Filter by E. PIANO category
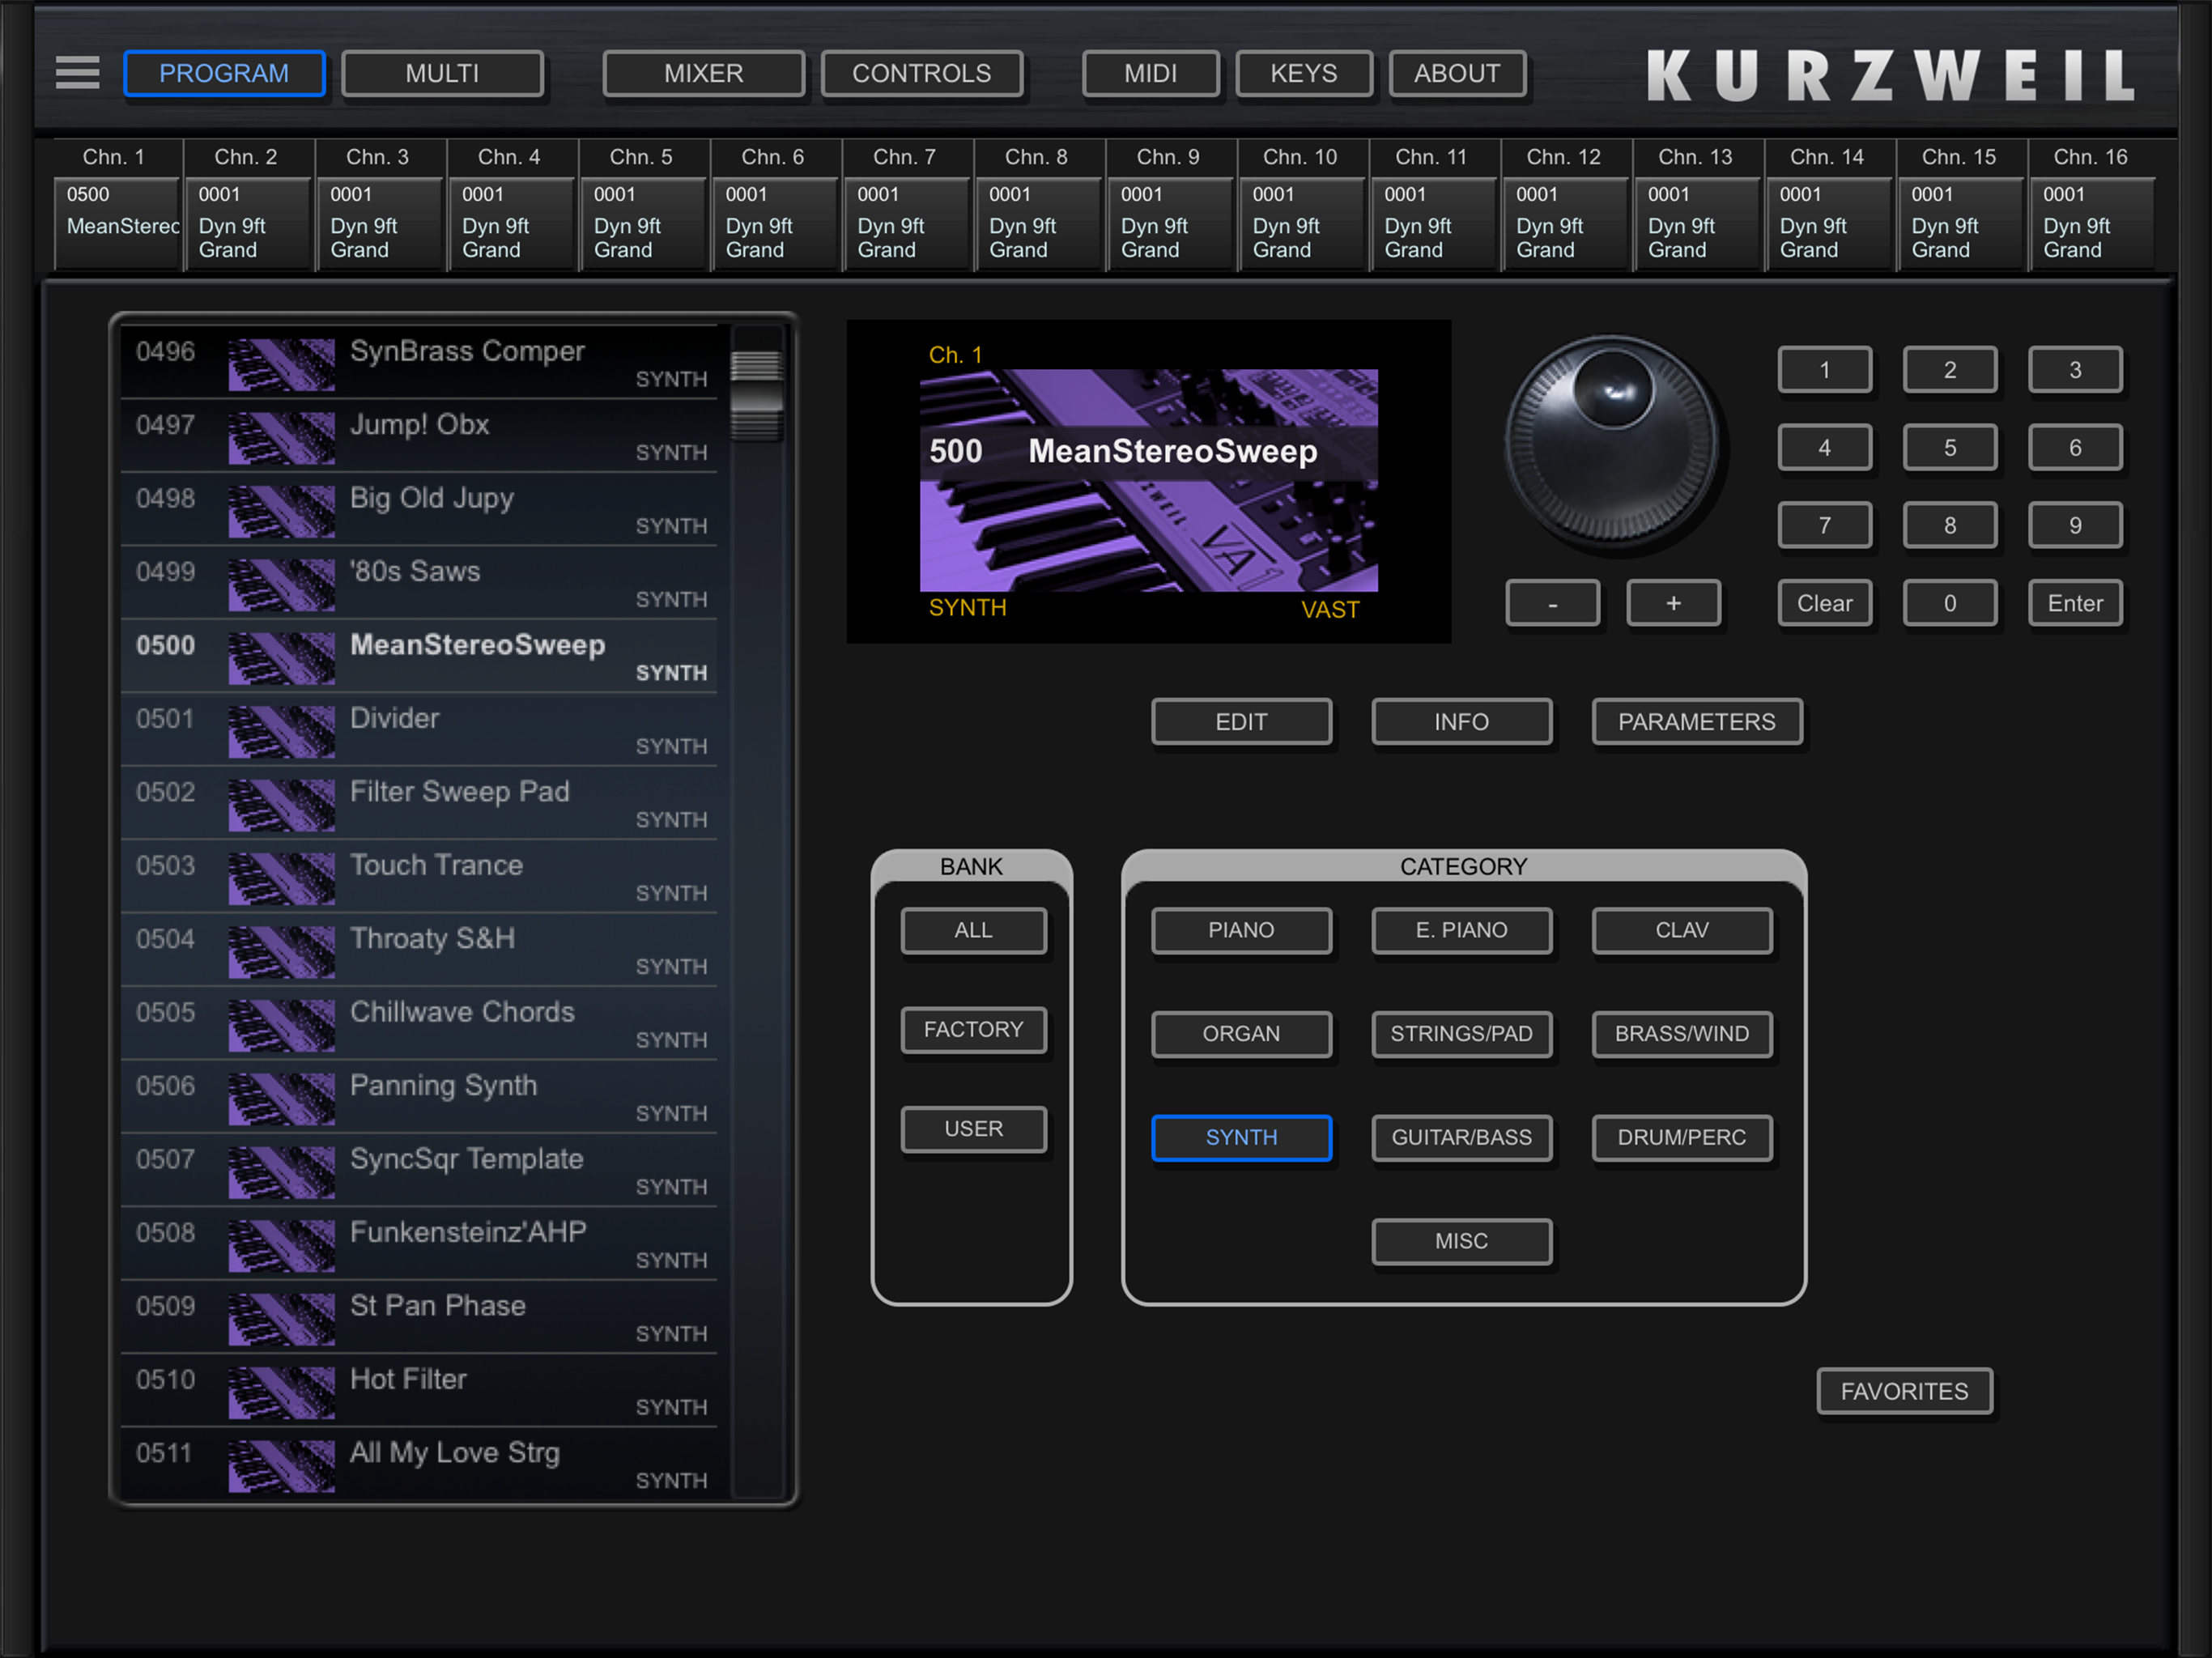This screenshot has width=2212, height=1658. point(1461,930)
